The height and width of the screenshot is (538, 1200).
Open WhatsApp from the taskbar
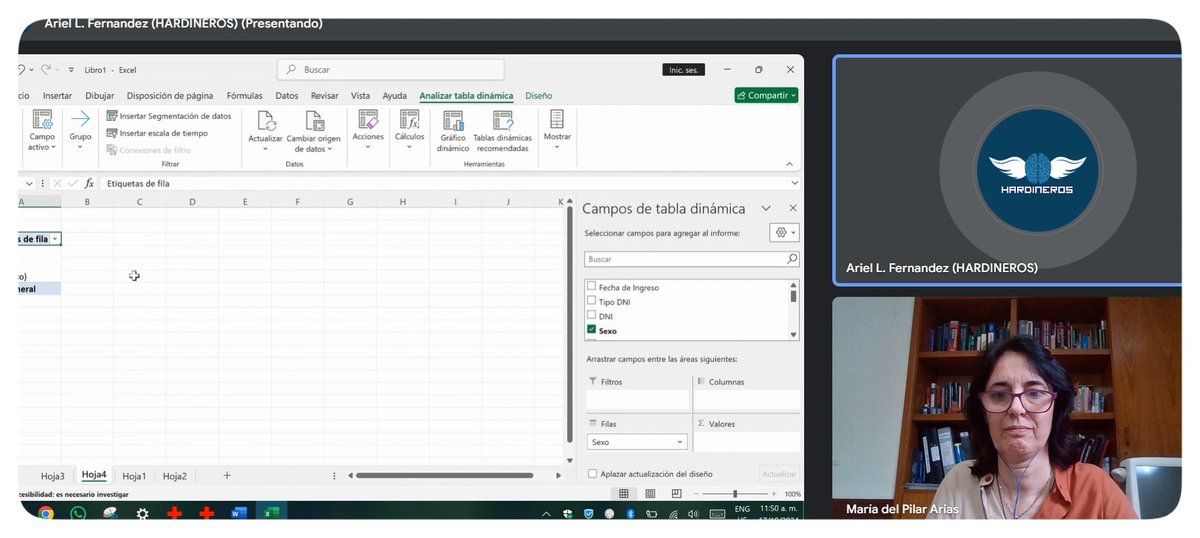coord(78,513)
